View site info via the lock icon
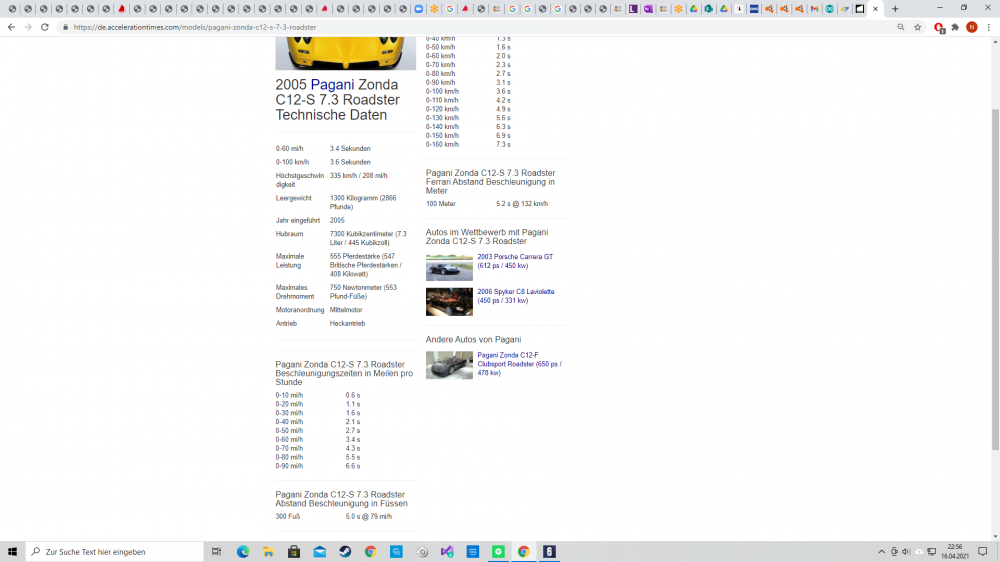The height and width of the screenshot is (562, 1000). tap(65, 27)
